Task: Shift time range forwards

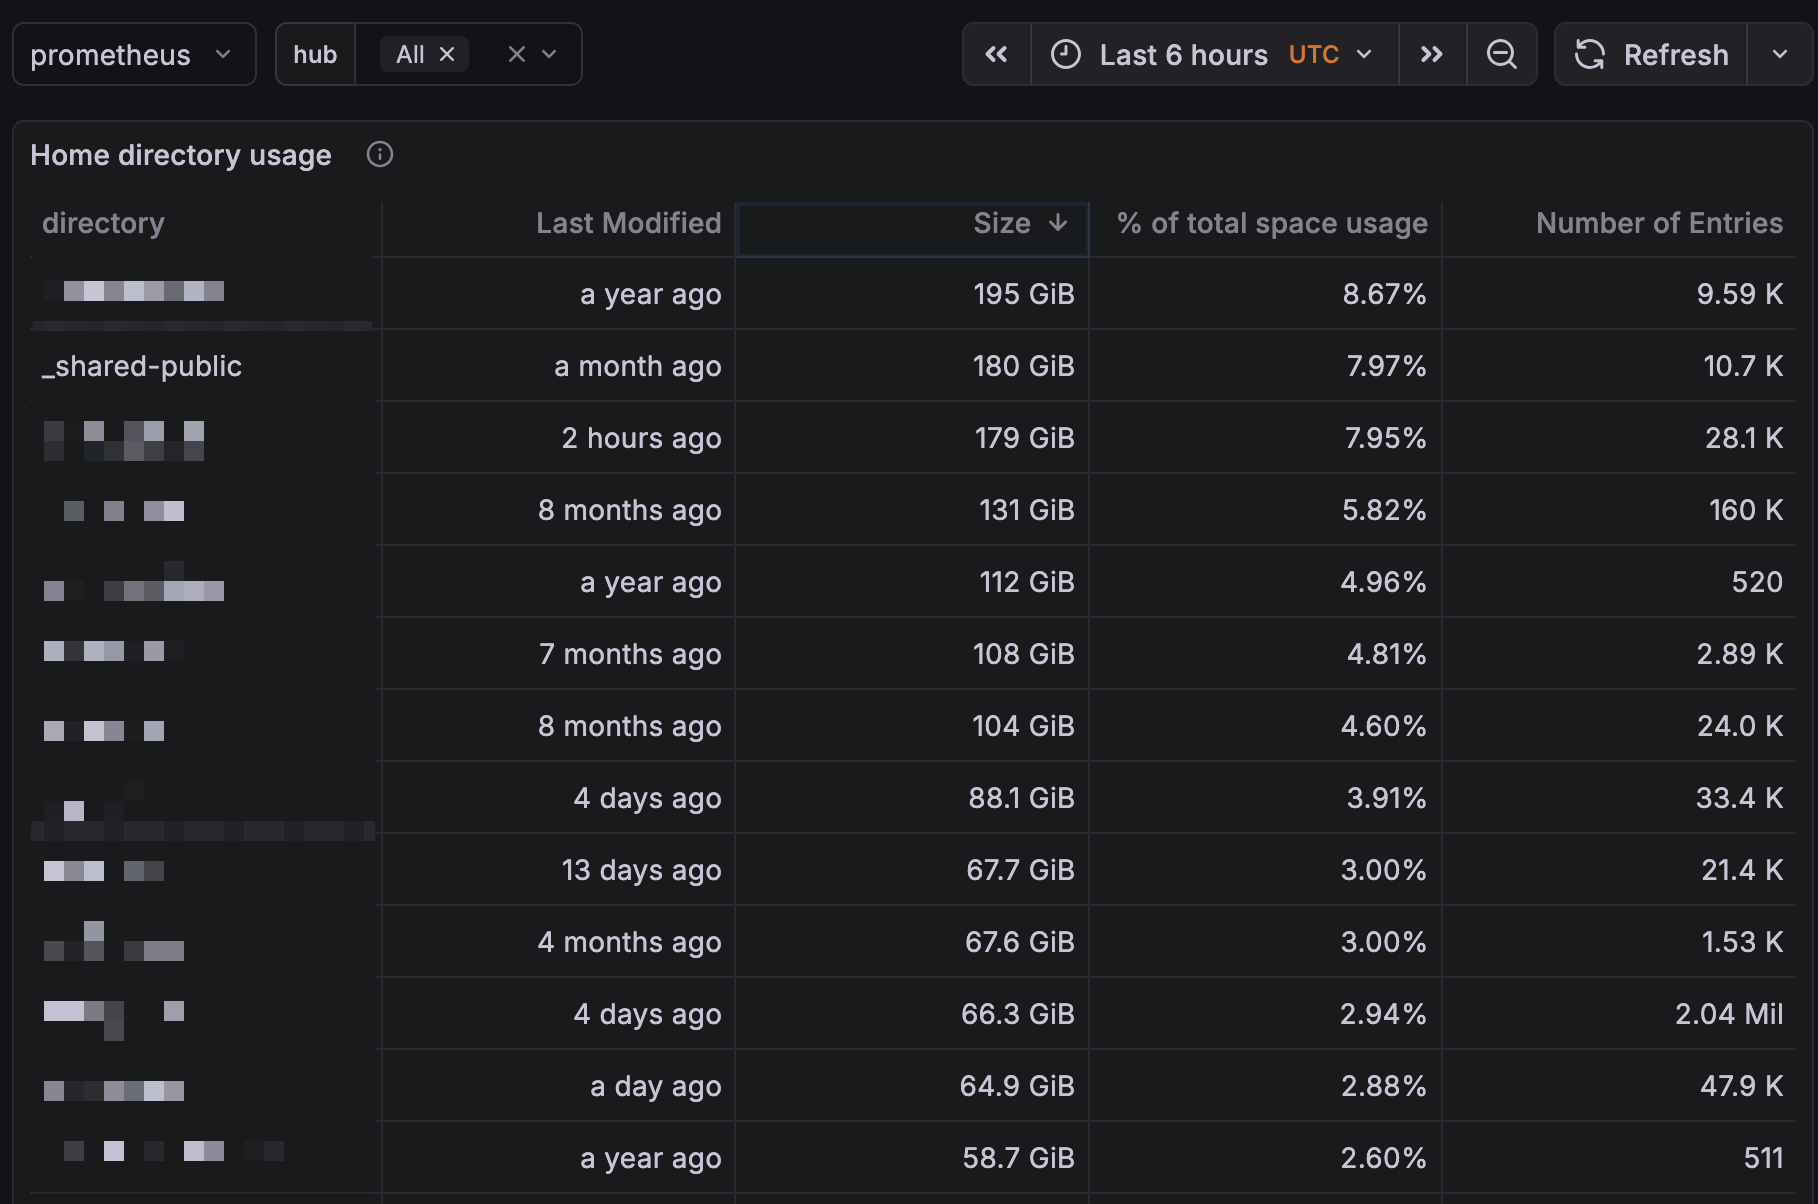Action: pyautogui.click(x=1432, y=54)
